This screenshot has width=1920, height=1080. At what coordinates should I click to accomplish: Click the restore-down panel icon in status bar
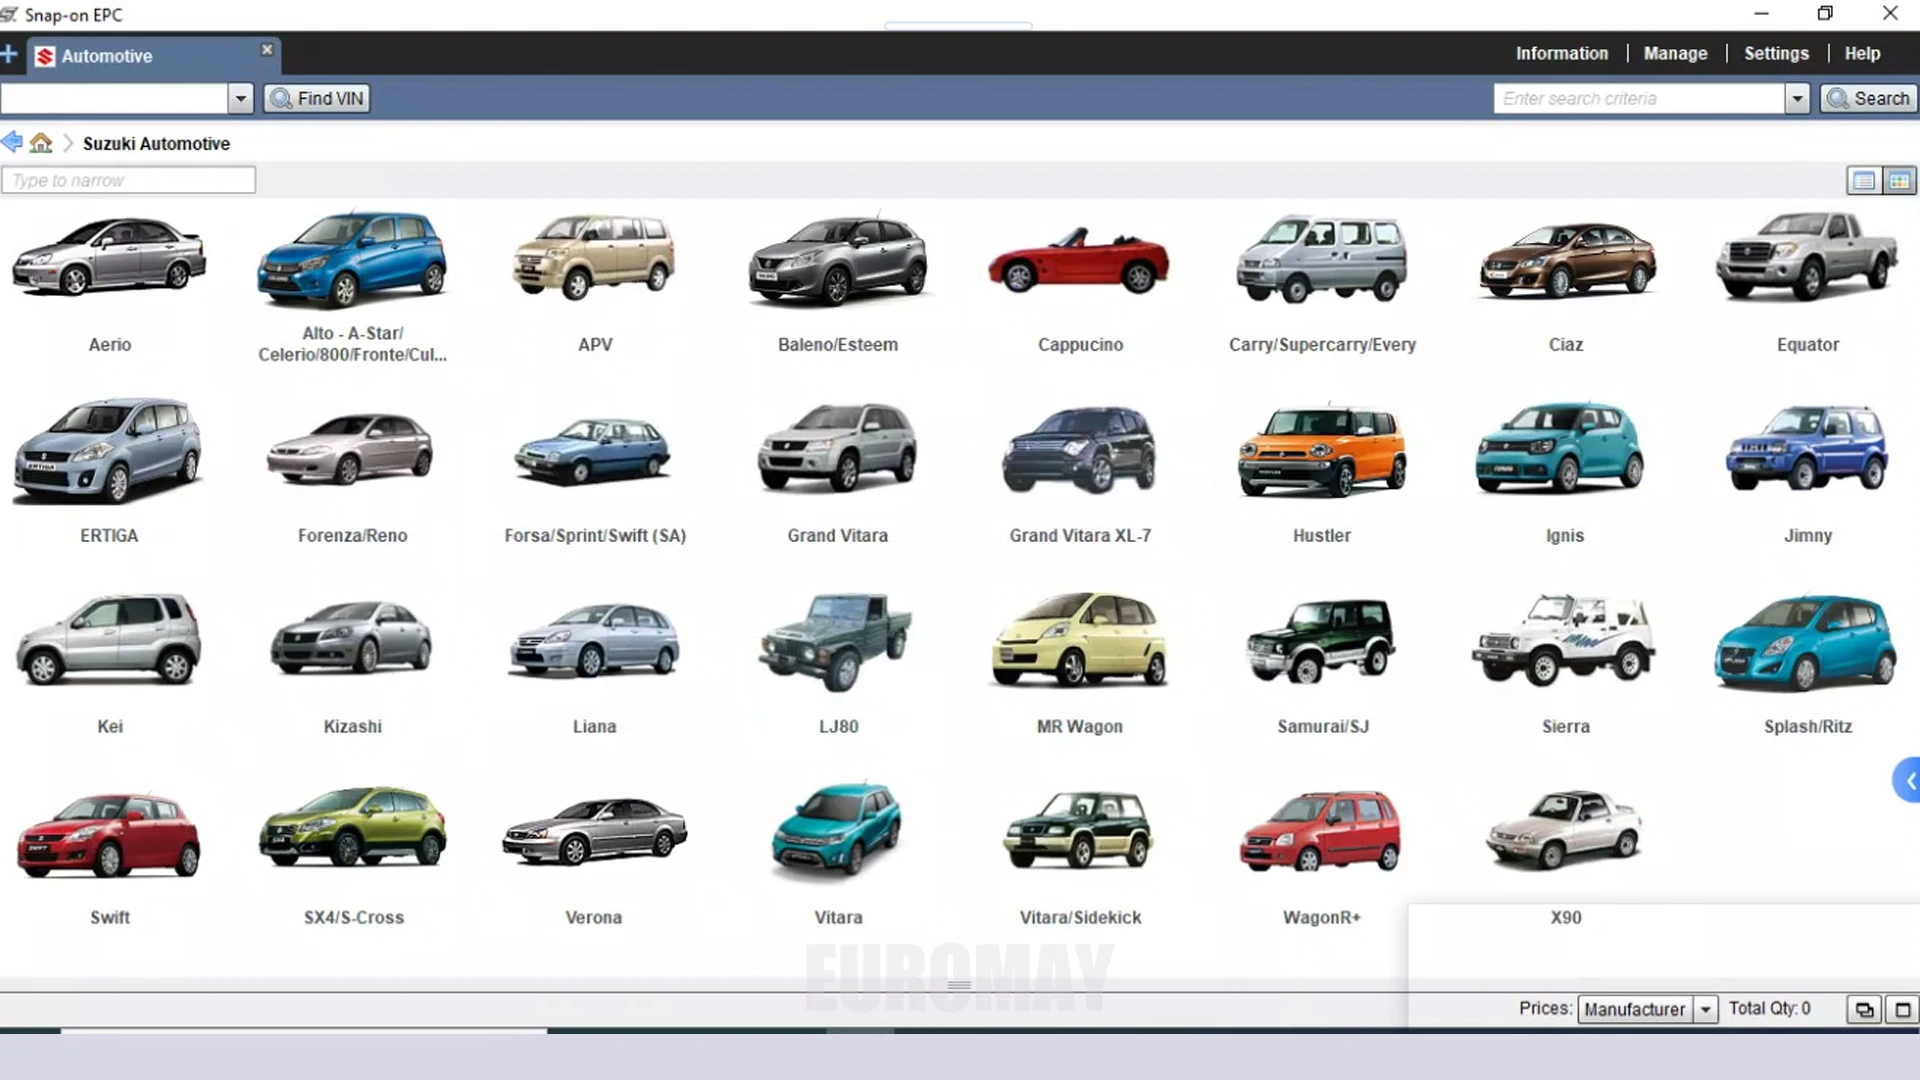tap(1864, 1009)
